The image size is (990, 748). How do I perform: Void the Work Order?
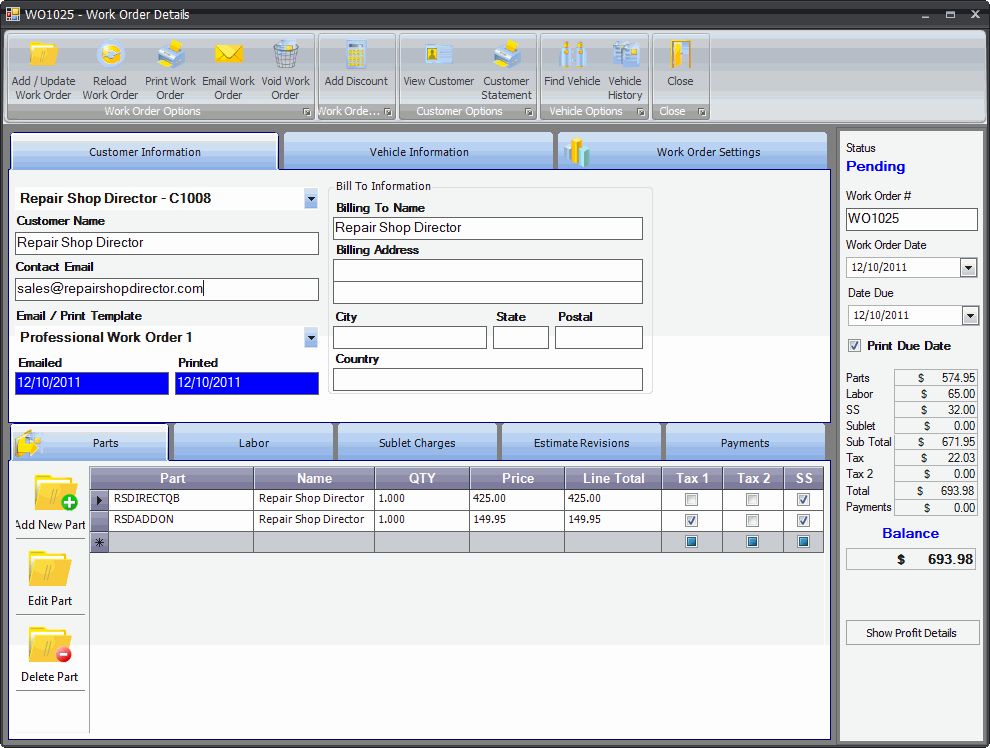pos(285,70)
